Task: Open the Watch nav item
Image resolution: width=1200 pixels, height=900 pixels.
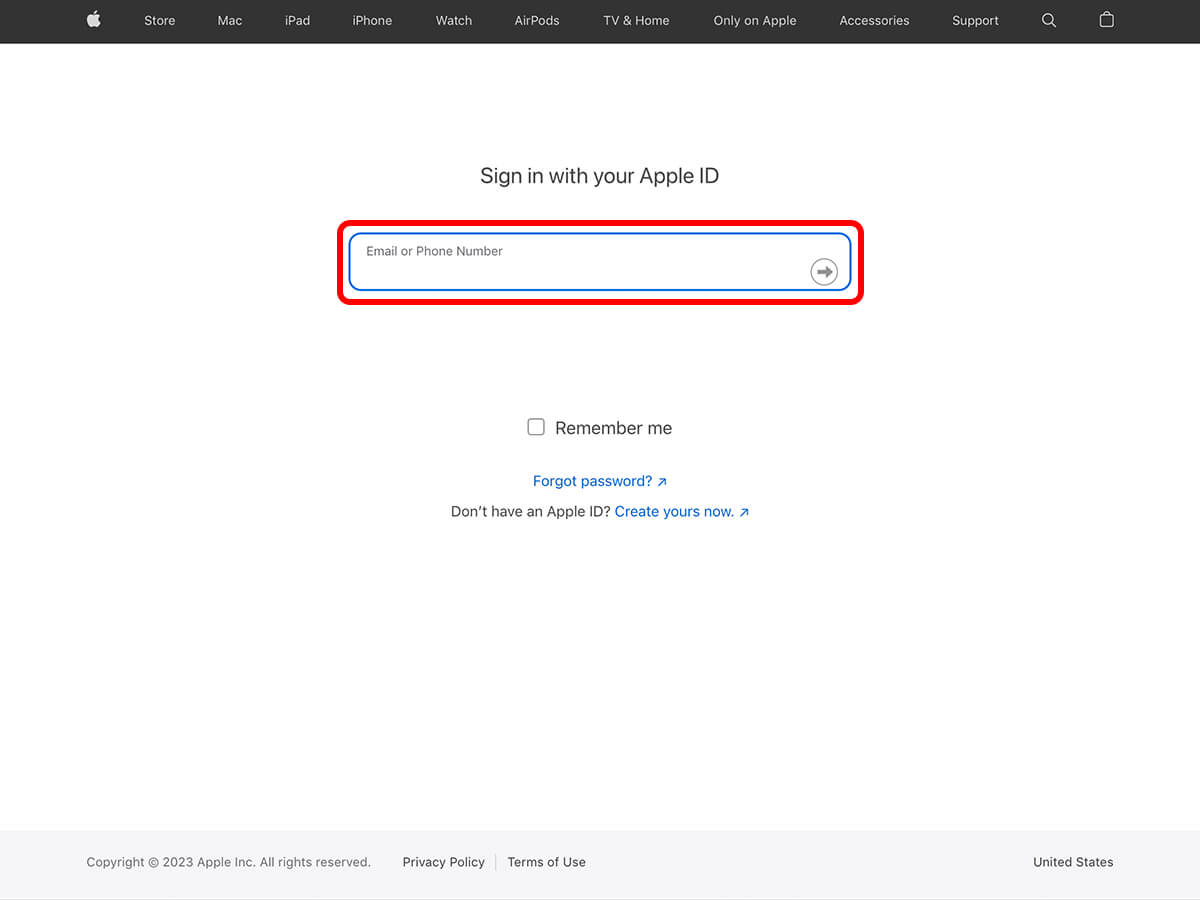Action: click(453, 20)
